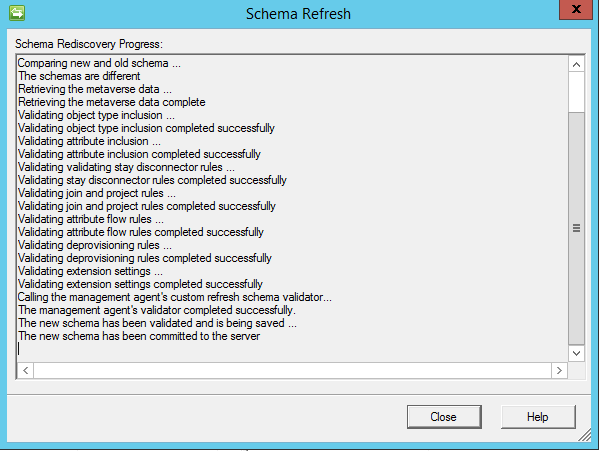
Task: Click the 'Comparing new and old schema' line
Action: pyautogui.click(x=99, y=63)
